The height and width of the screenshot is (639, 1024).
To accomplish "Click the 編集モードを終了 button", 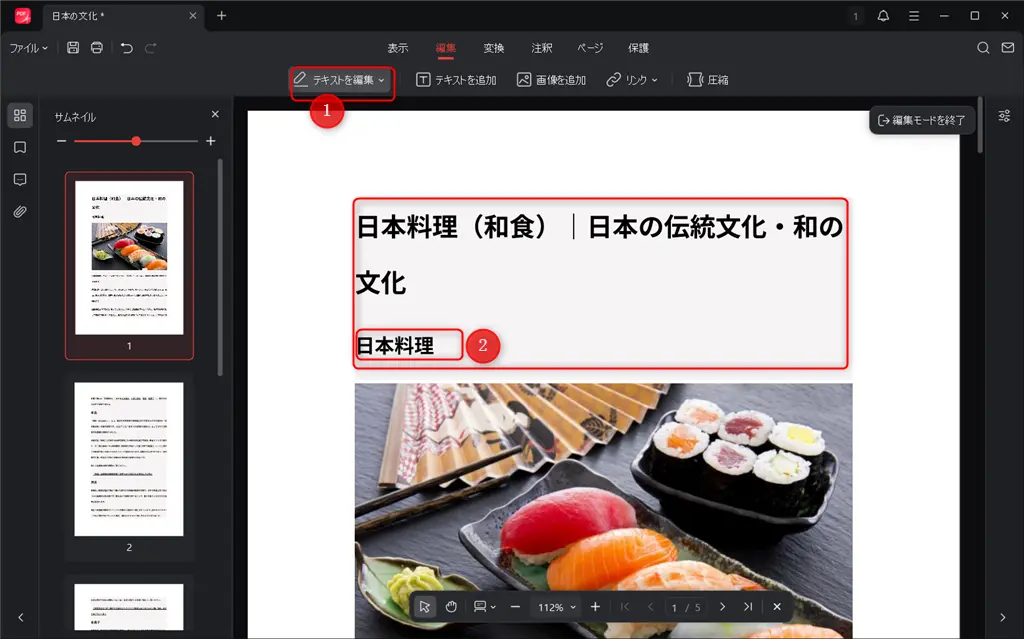I will (921, 119).
